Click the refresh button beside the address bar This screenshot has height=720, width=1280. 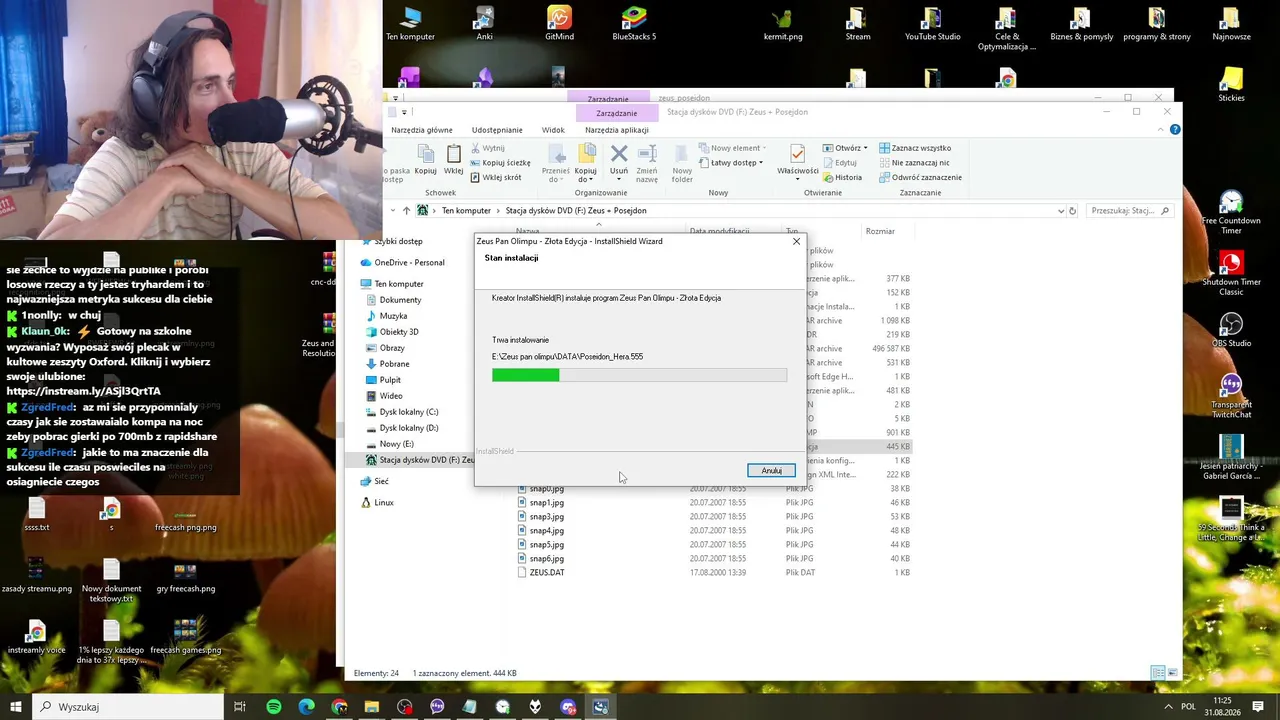pos(1073,211)
